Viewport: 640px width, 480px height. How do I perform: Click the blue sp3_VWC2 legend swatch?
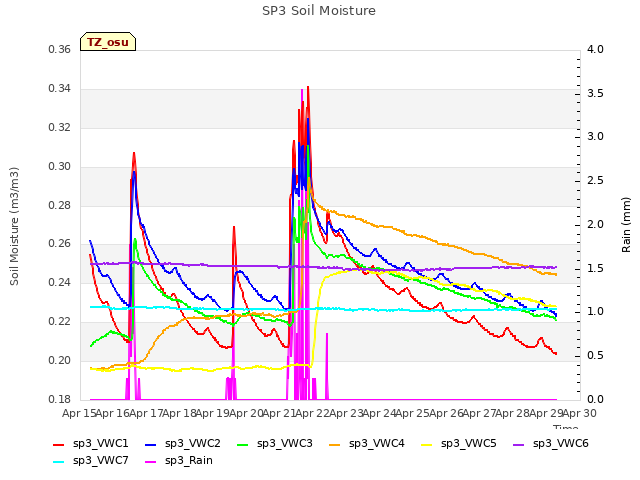tap(151, 445)
